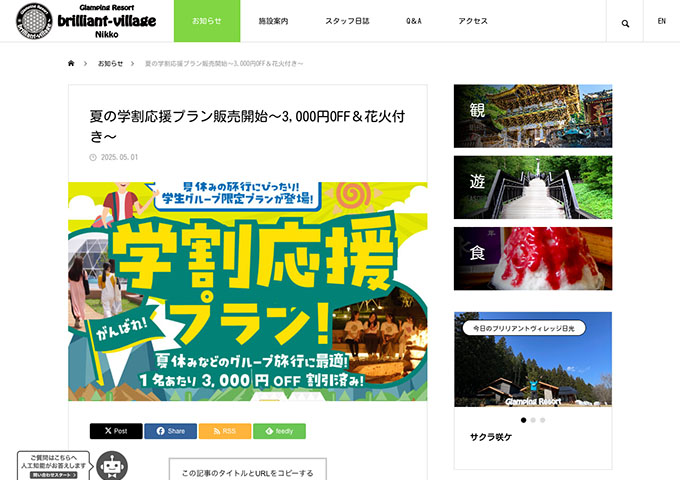Viewport: 680px width, 480px height.
Task: Copy article title and URL button
Action: (x=247, y=472)
